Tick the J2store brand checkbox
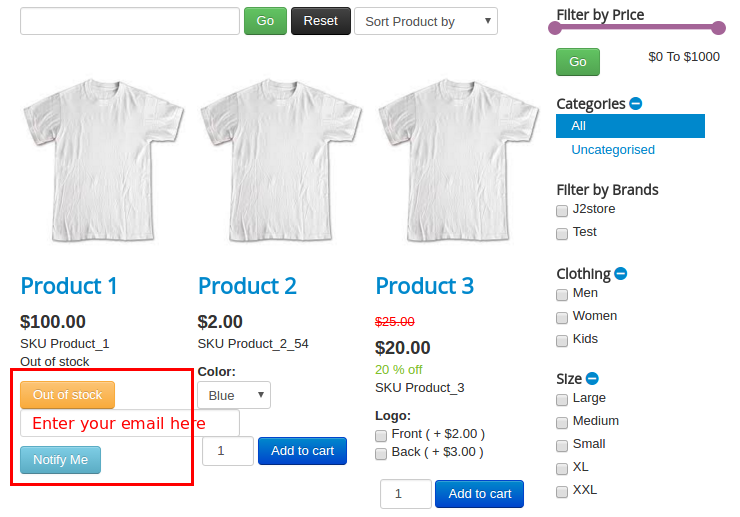This screenshot has height=517, width=740. (x=562, y=210)
